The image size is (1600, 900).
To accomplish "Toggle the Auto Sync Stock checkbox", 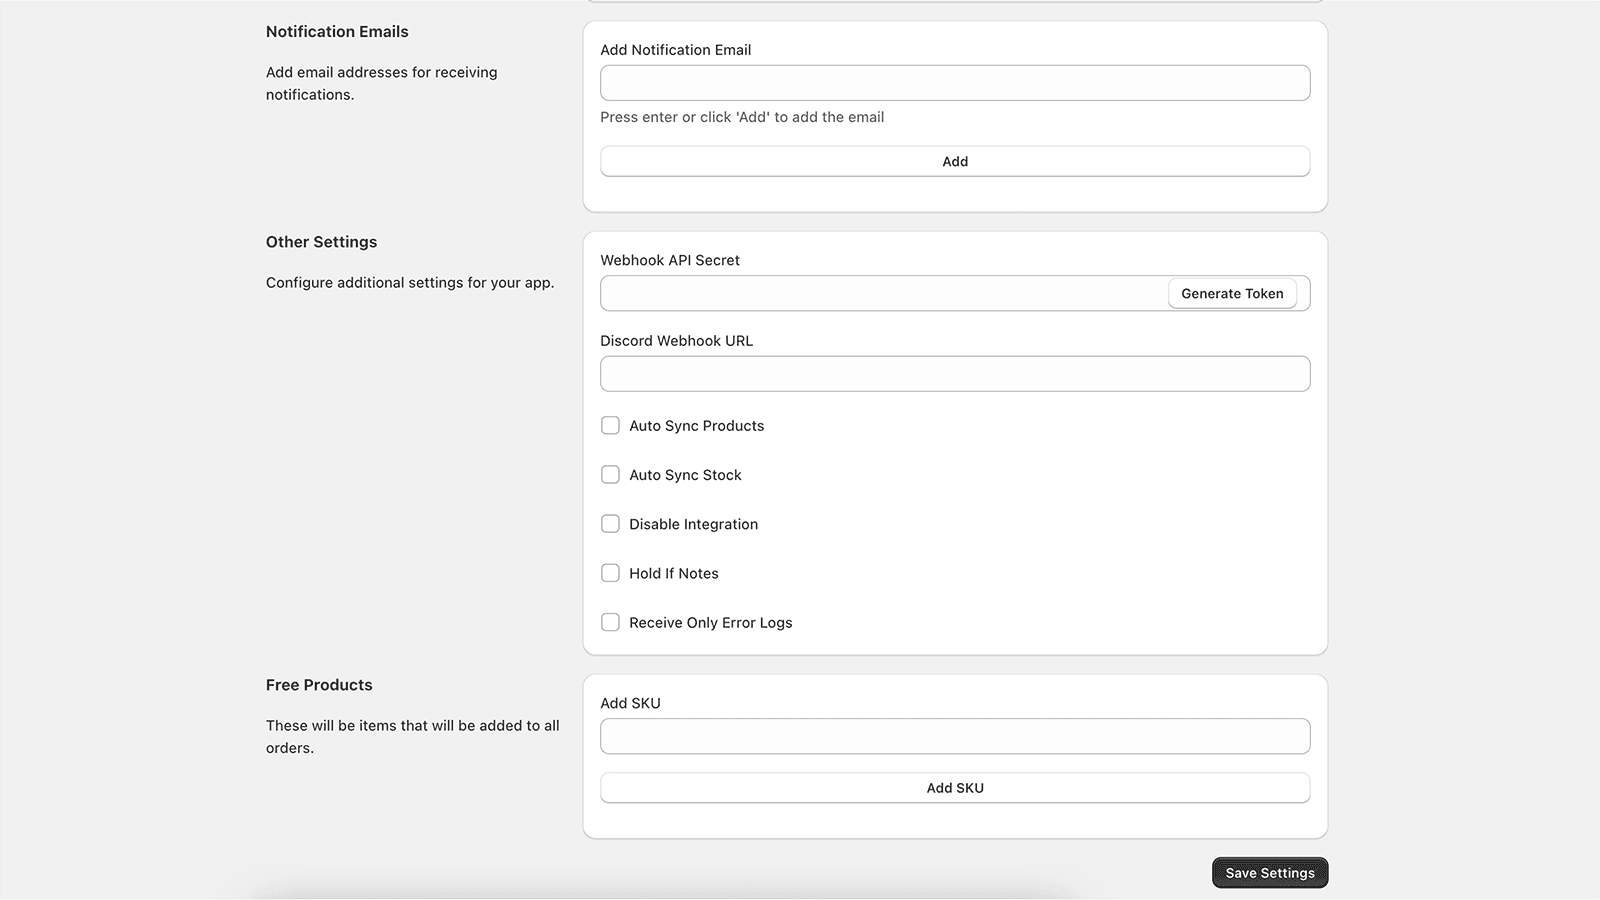I will [x=610, y=475].
